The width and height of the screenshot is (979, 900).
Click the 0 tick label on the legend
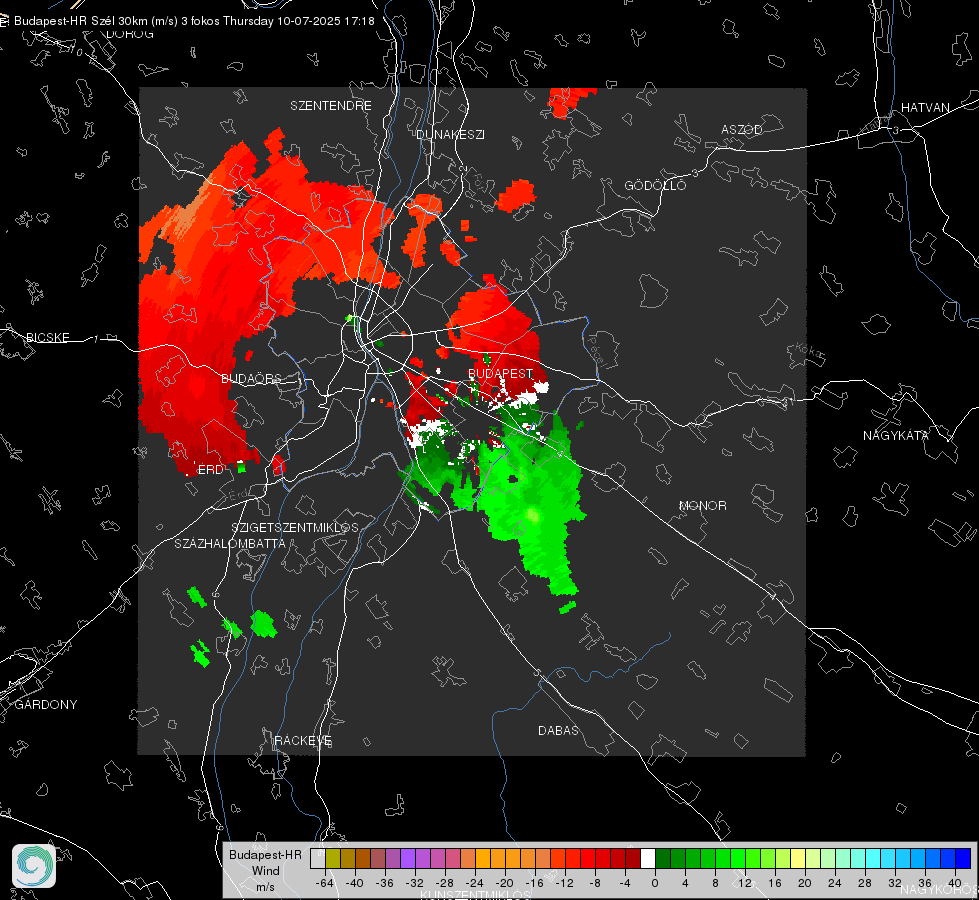coord(655,883)
